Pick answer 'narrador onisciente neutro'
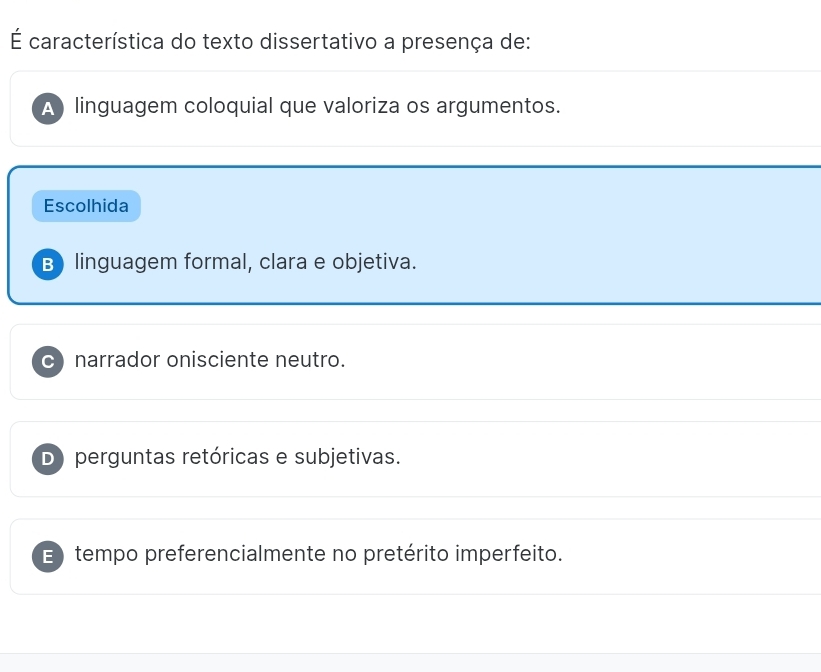Screen dimensions: 821x672 pos(210,359)
